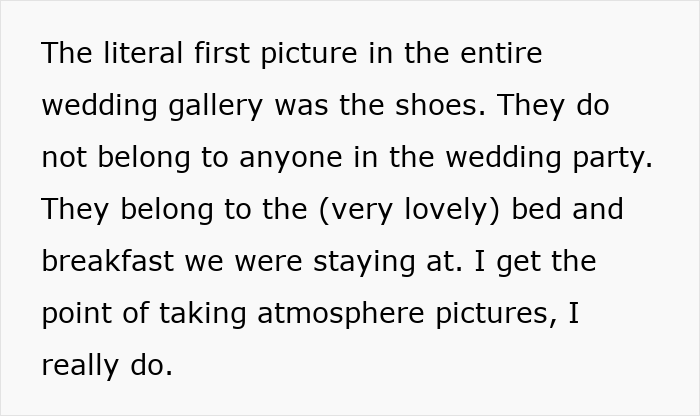Click the word "party" ending third line
Viewport: 700px width, 416px height.
[608, 158]
